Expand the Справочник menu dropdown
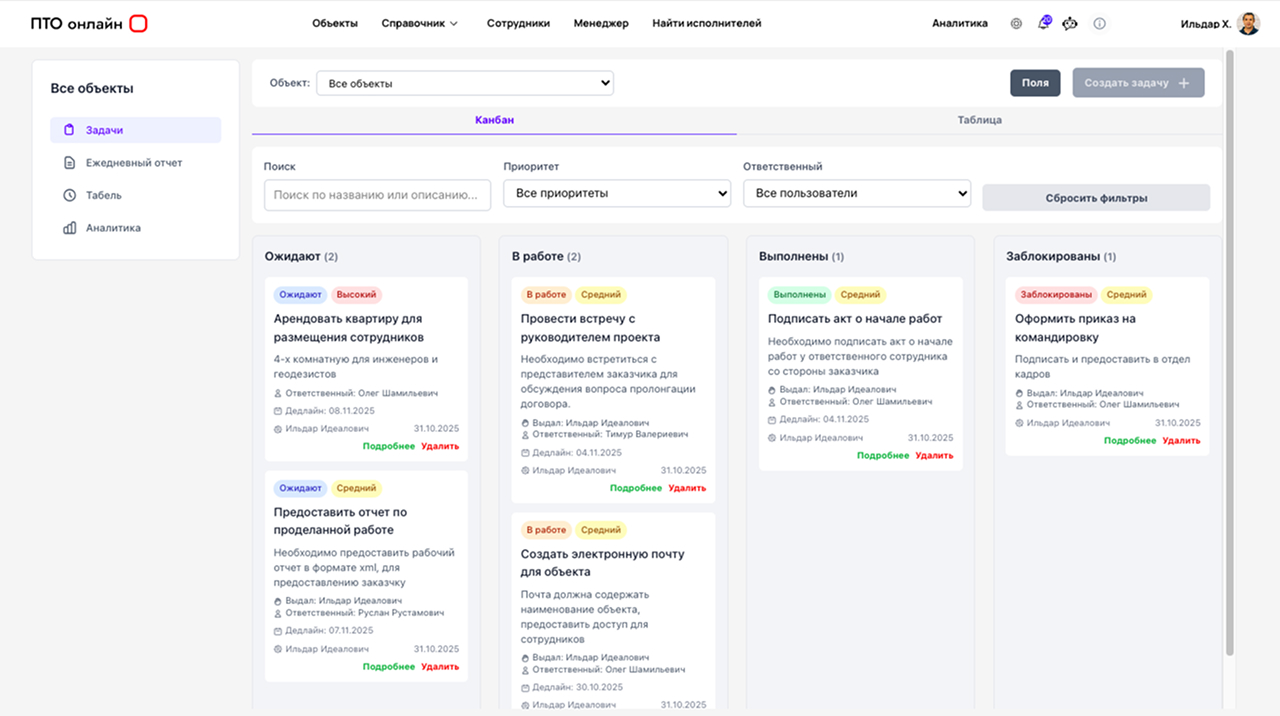The width and height of the screenshot is (1280, 716). pos(419,23)
